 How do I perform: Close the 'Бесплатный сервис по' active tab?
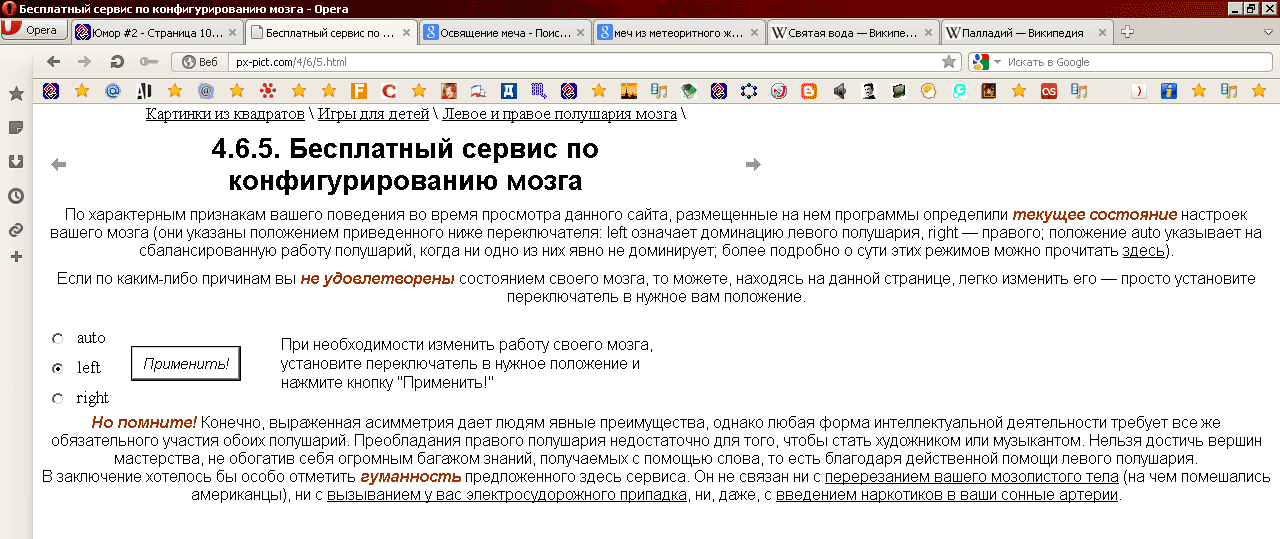point(406,32)
